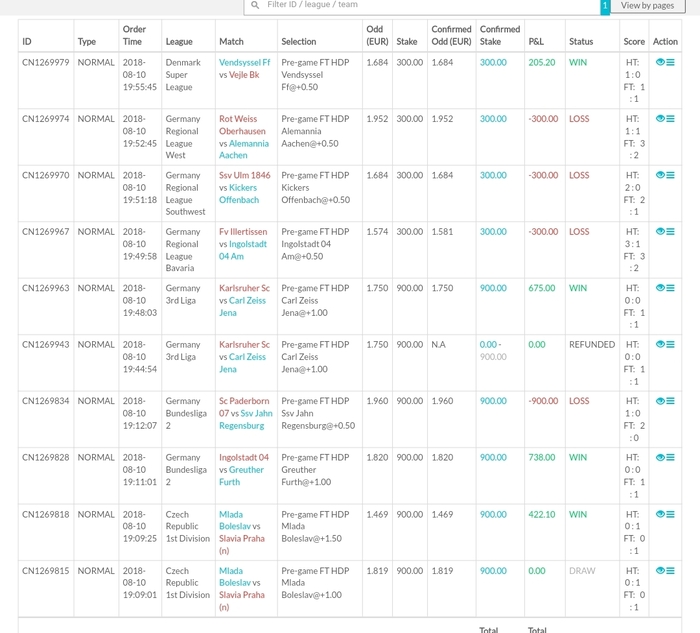Sort by the Order Time column header
The height and width of the screenshot is (633, 700).
(x=134, y=35)
